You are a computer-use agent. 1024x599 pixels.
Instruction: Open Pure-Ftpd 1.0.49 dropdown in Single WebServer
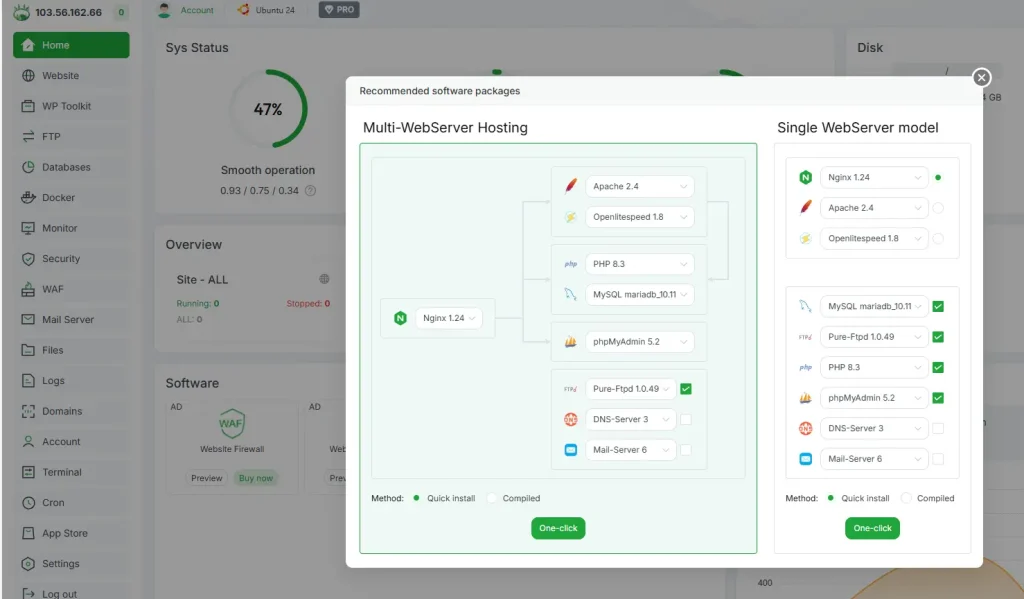point(874,337)
